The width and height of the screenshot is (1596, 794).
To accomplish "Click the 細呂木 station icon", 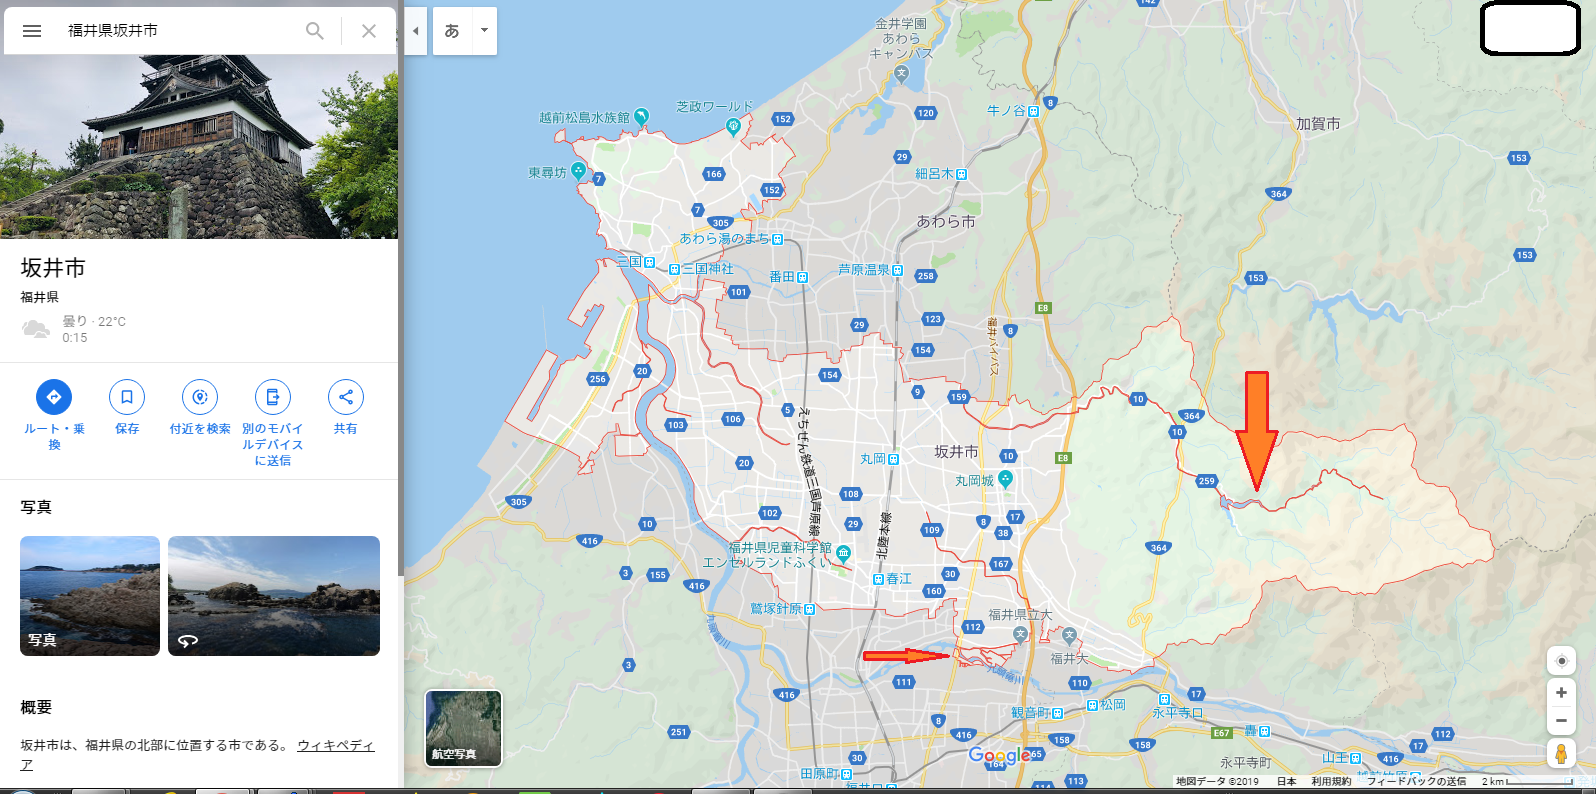I will click(x=961, y=174).
